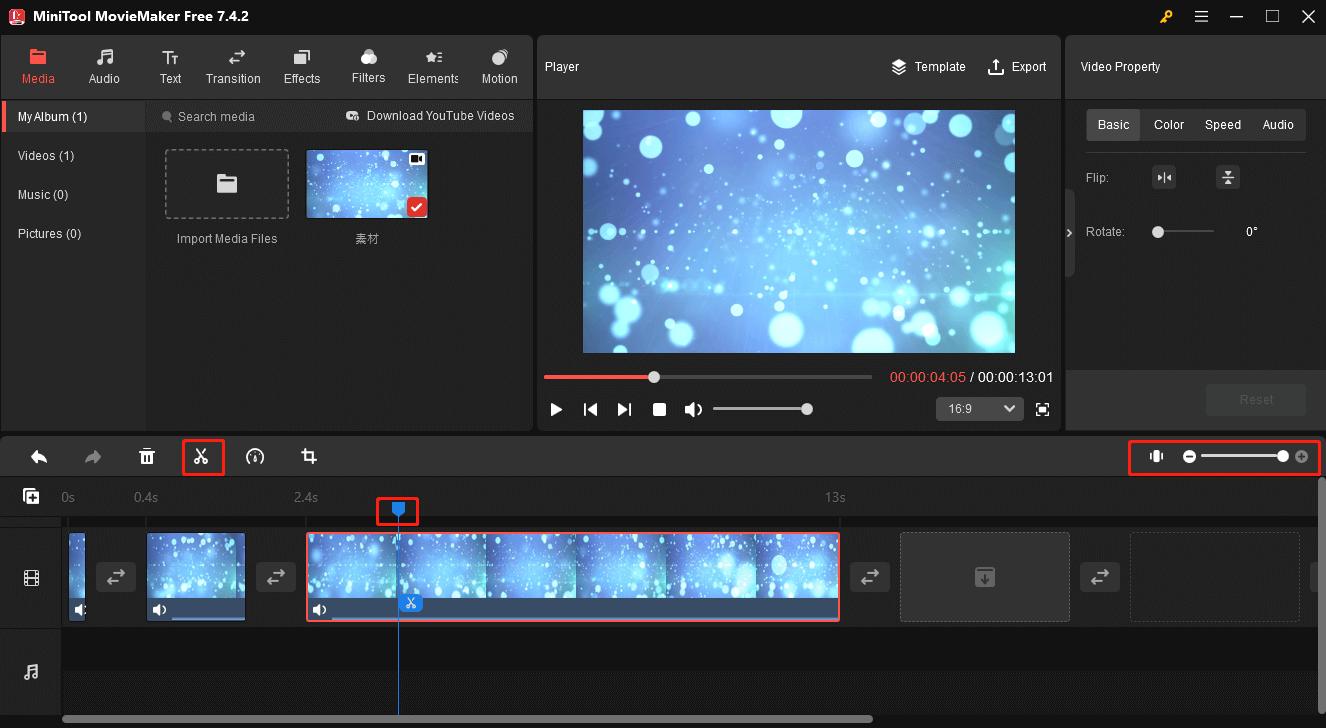
Task: Switch to the Audio tab
Action: tap(104, 67)
